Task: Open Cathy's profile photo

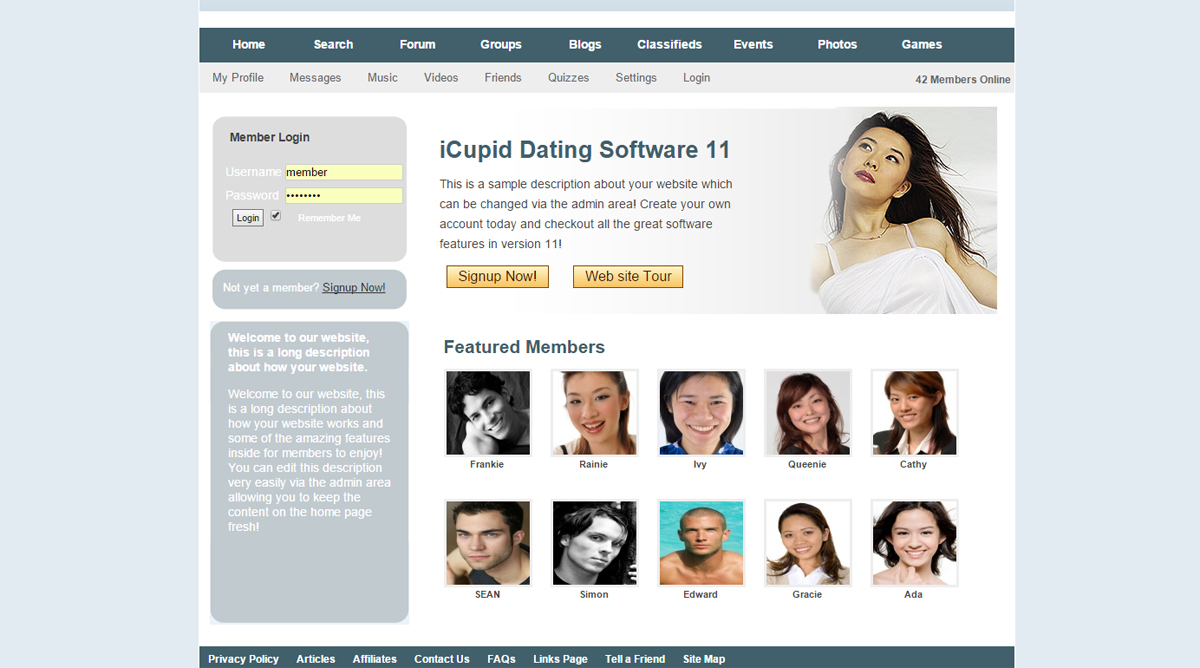Action: click(915, 413)
